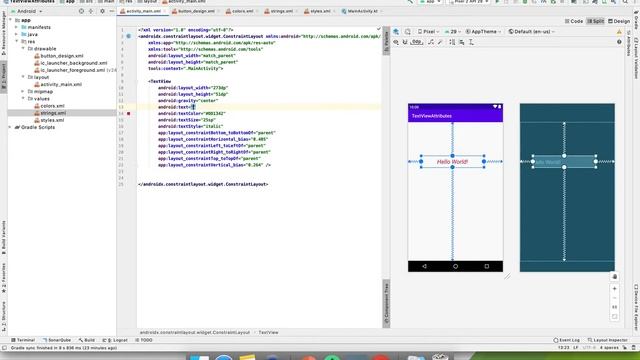Open the Pixel device dropdown
This screenshot has height=360, width=640.
click(x=428, y=31)
